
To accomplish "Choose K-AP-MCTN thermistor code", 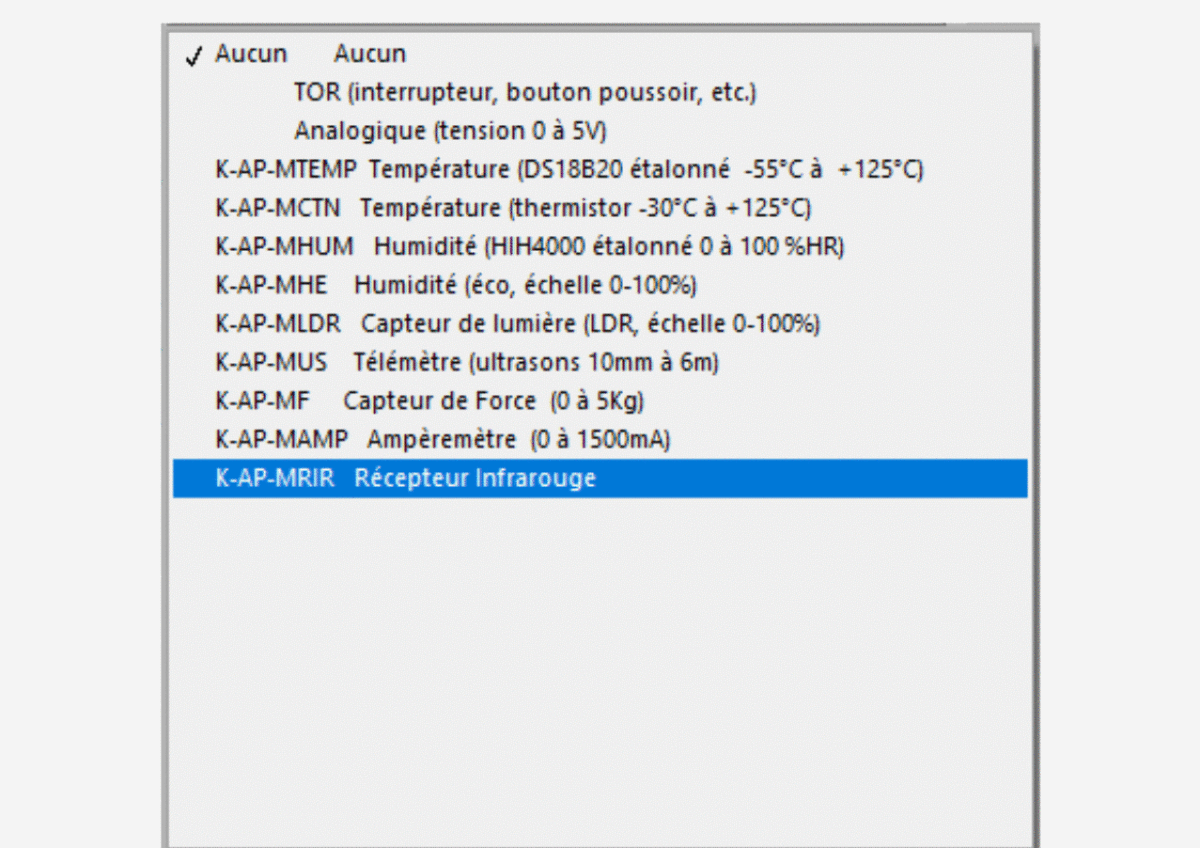I will (x=278, y=208).
